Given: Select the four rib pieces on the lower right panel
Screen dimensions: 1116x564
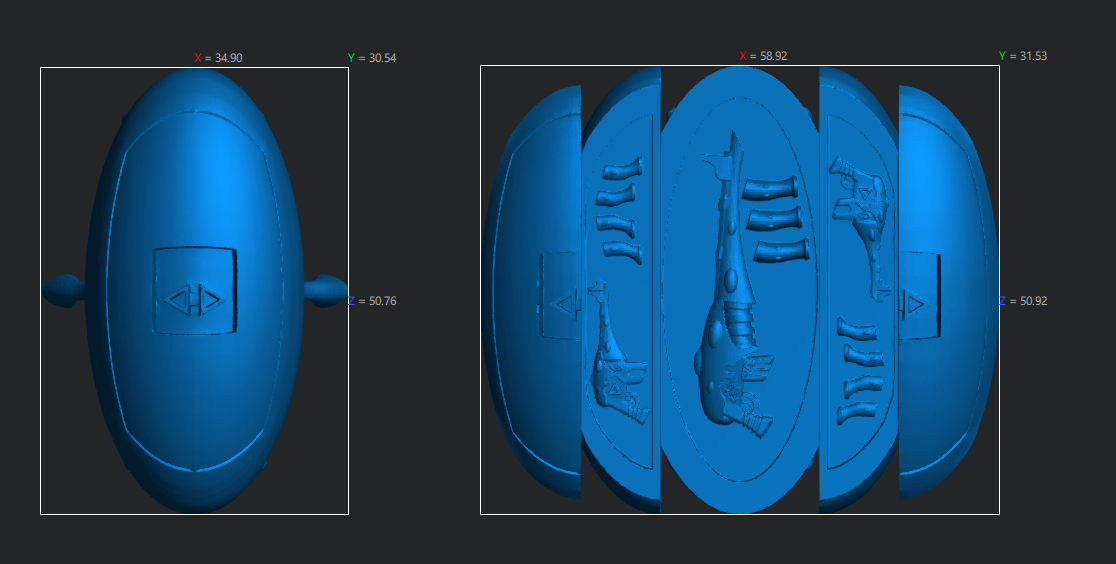Looking at the screenshot, I should pyautogui.click(x=859, y=370).
